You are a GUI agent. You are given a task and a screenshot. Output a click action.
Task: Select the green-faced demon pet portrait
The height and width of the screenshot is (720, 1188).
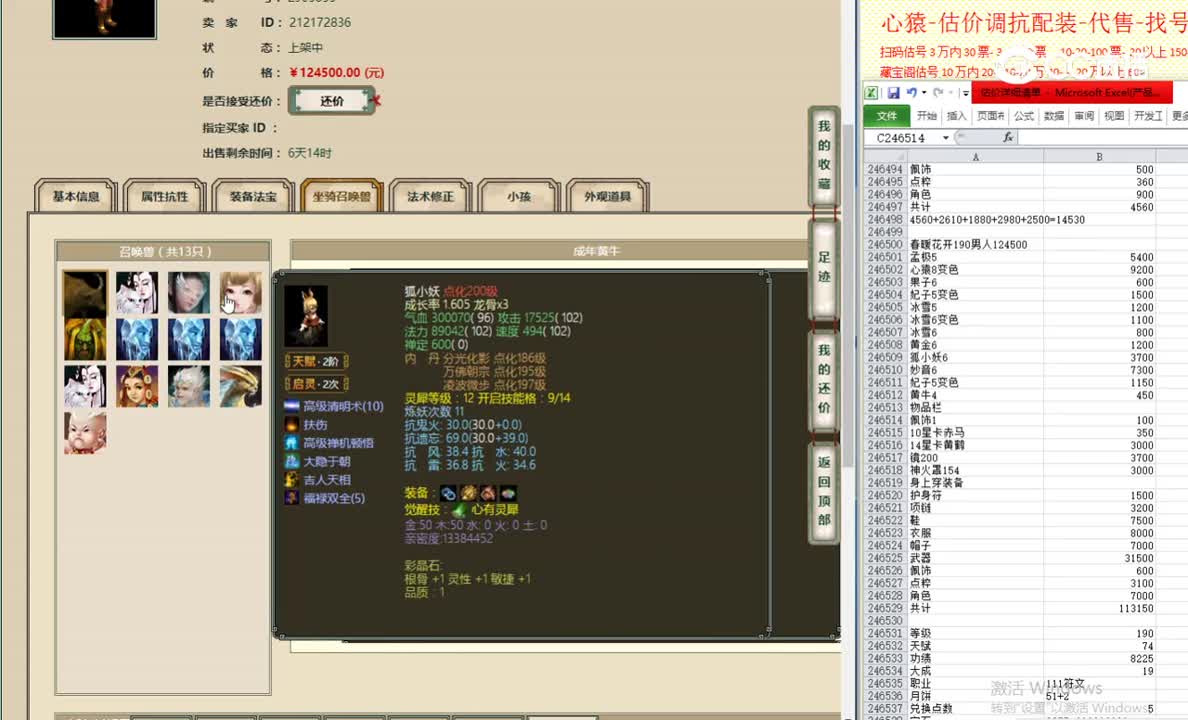pyautogui.click(x=85, y=340)
